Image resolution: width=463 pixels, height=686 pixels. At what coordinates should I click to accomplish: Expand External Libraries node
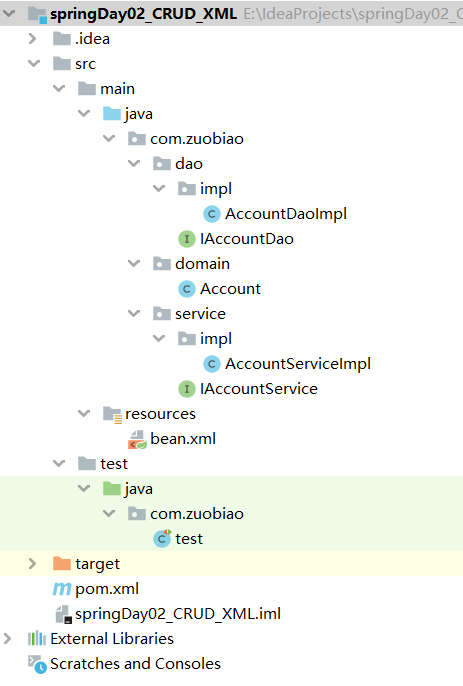tap(7, 639)
